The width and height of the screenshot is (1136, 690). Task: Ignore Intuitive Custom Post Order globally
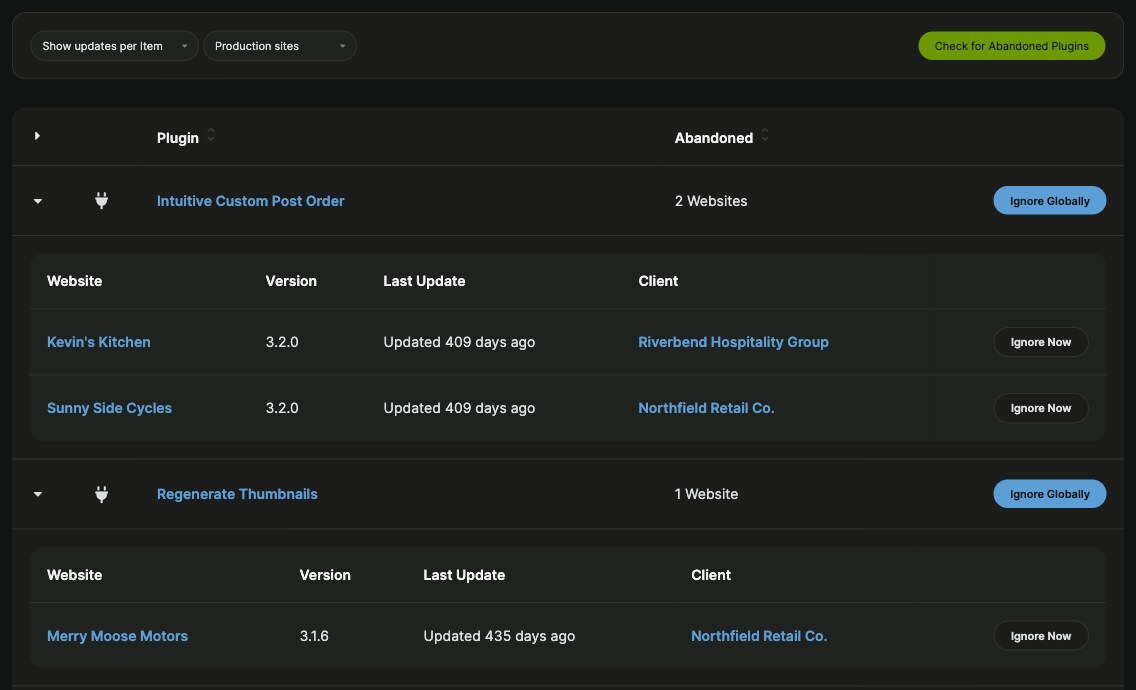pos(1049,201)
